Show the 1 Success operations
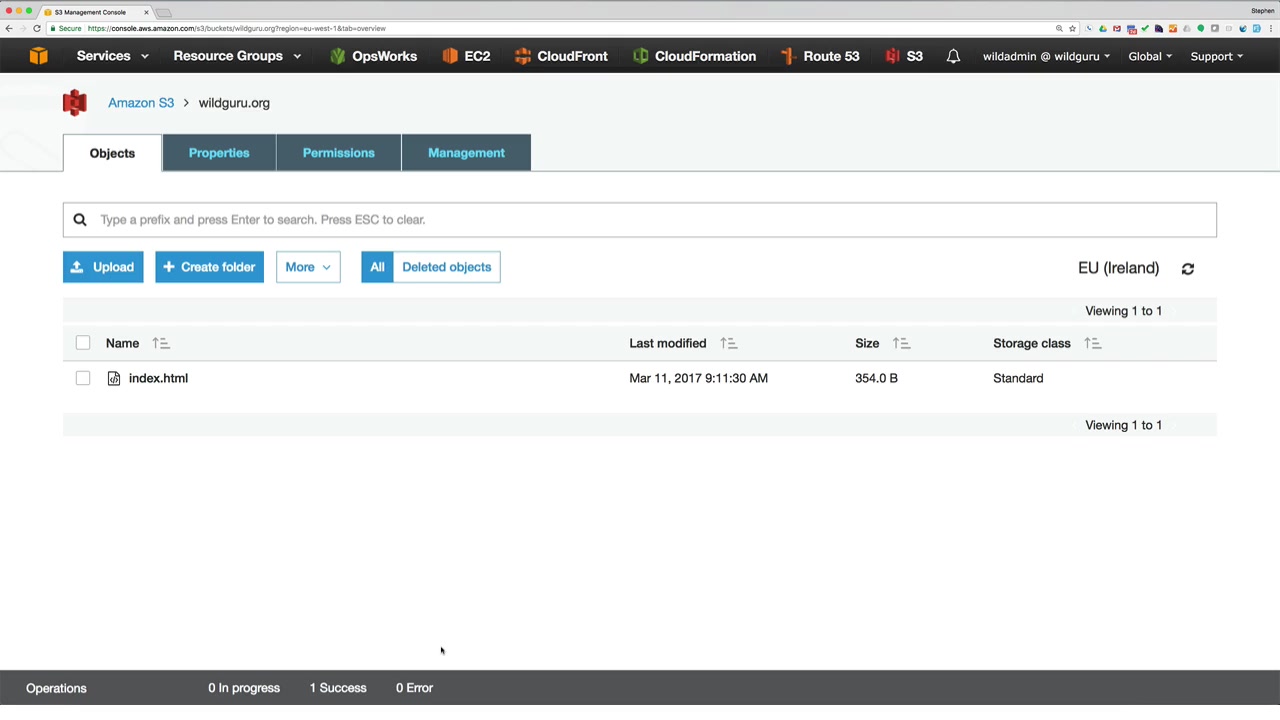 pos(338,688)
